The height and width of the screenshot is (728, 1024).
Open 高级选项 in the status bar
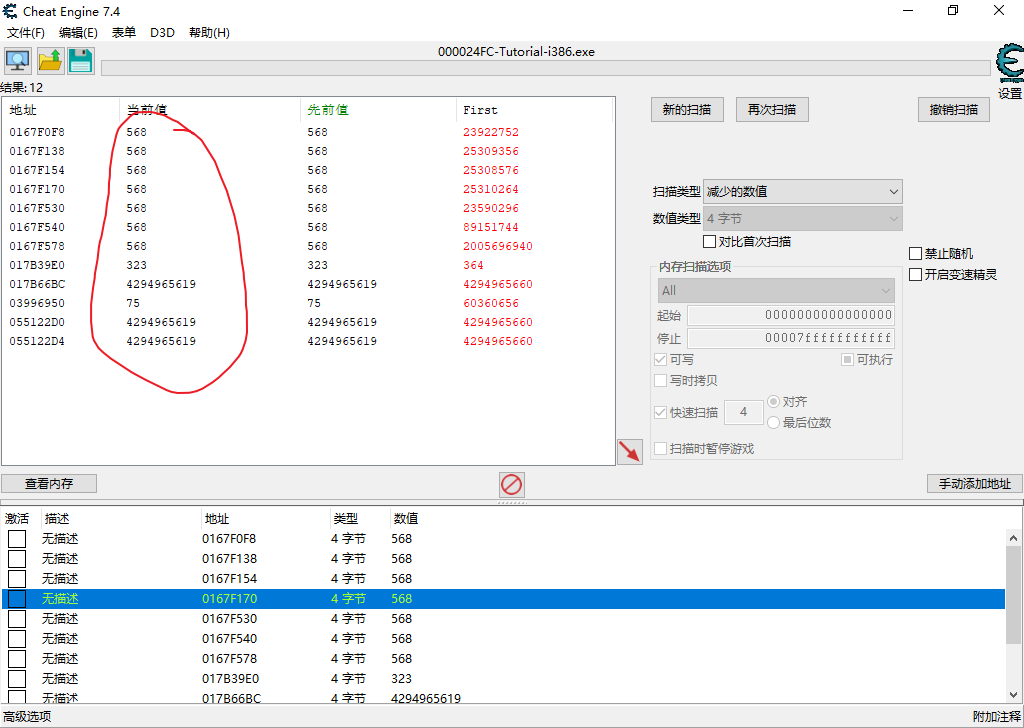tap(27, 716)
